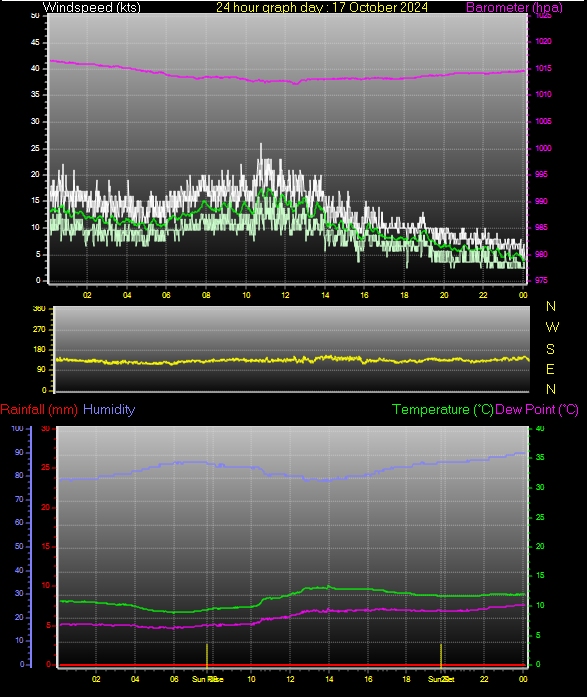Click the W compass label beside wind direction
The image size is (587, 697).
[552, 328]
